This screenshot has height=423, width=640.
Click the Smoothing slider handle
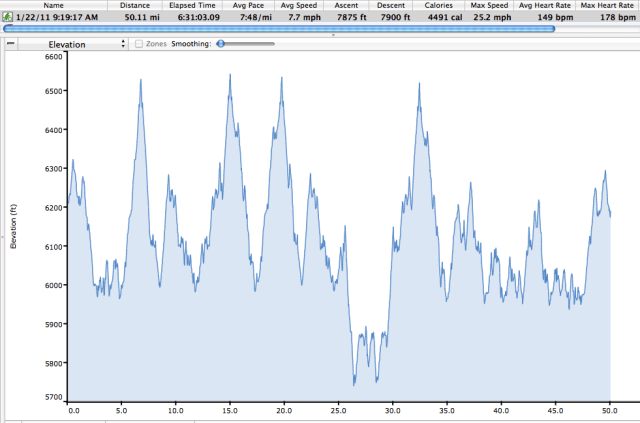pos(221,44)
